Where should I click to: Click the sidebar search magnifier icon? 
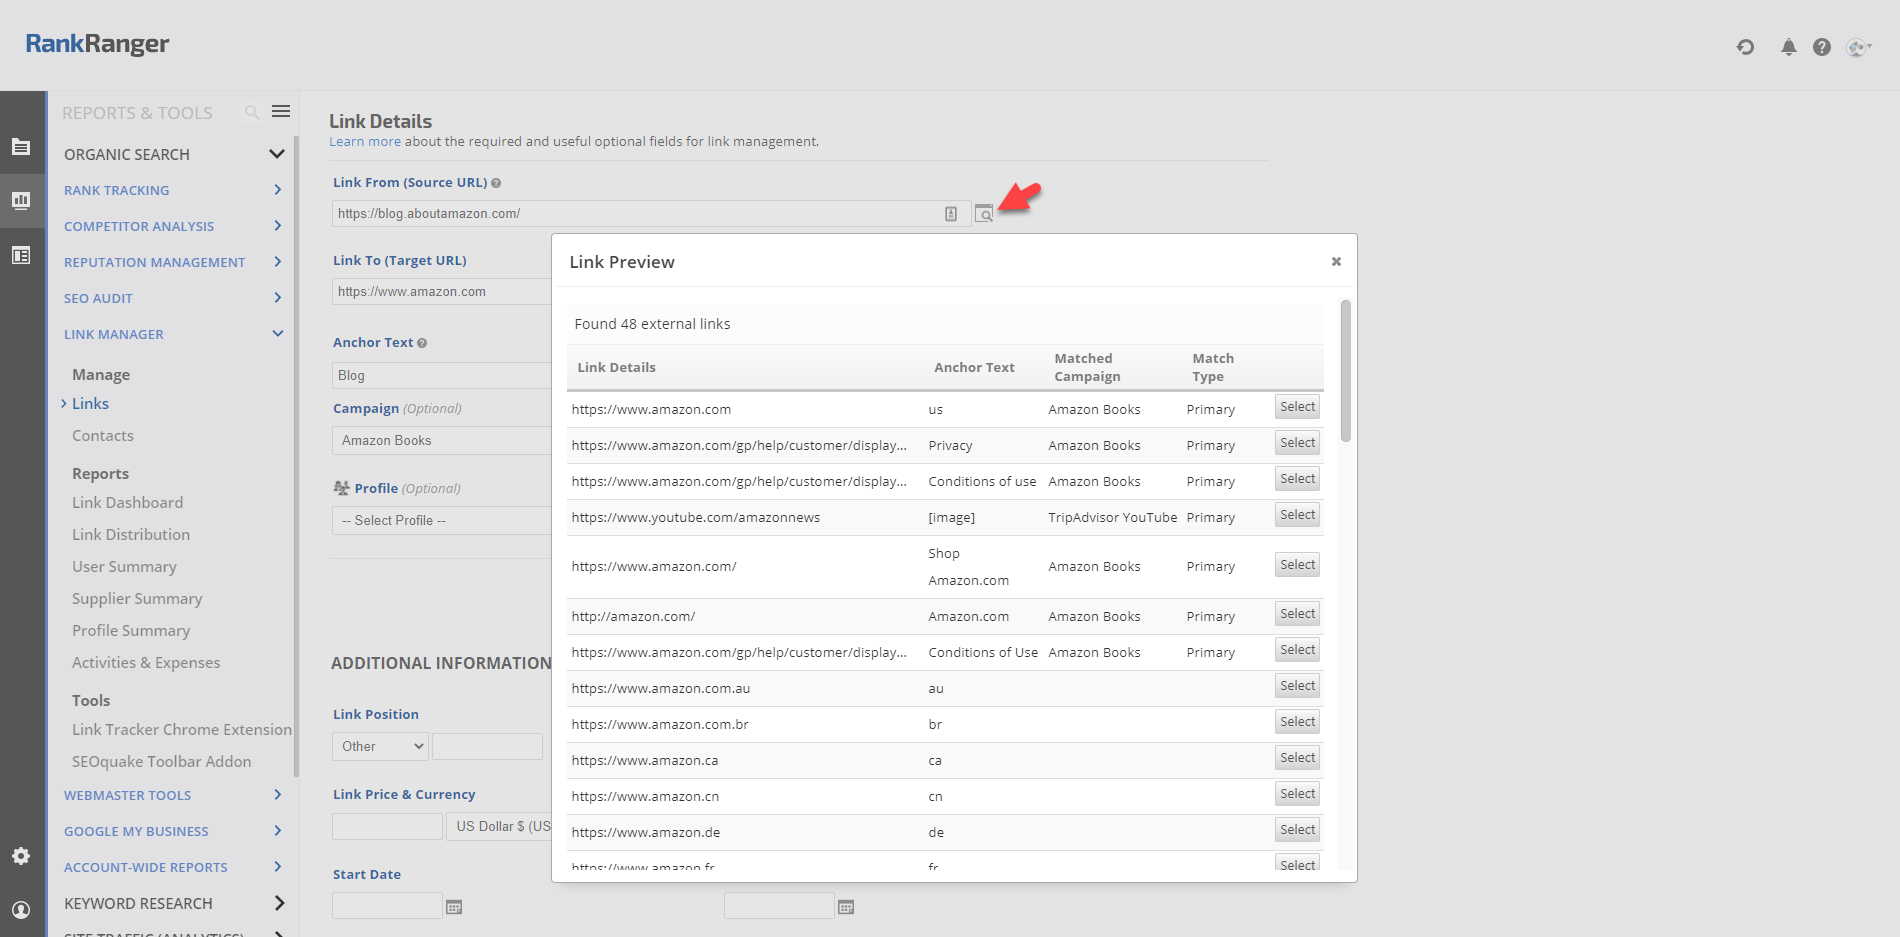coord(252,113)
